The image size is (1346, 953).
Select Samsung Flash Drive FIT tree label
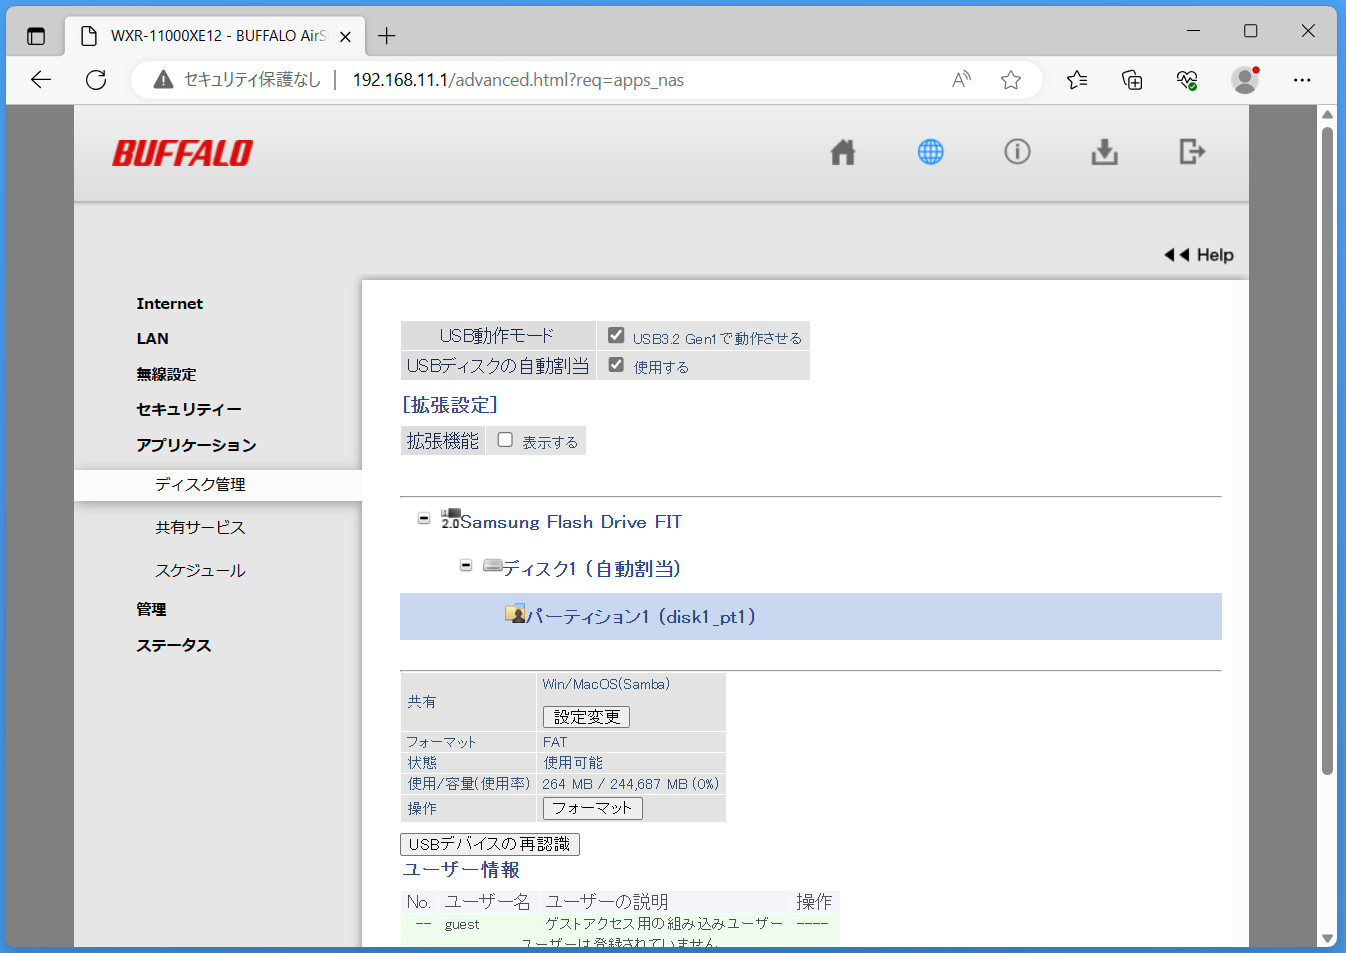[571, 522]
